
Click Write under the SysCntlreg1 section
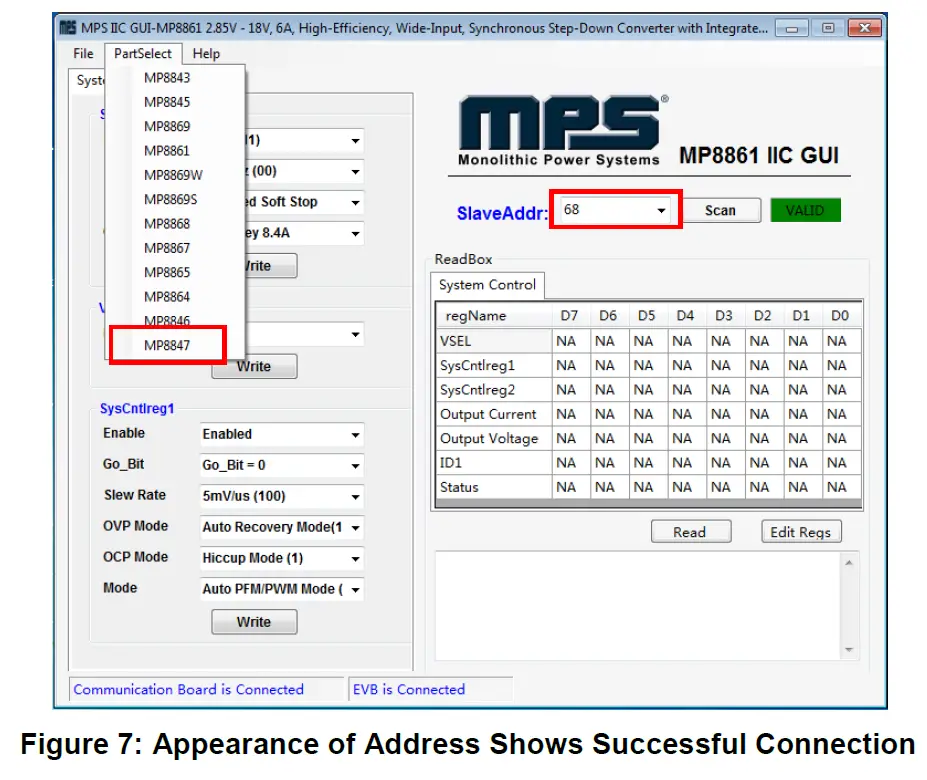[253, 621]
